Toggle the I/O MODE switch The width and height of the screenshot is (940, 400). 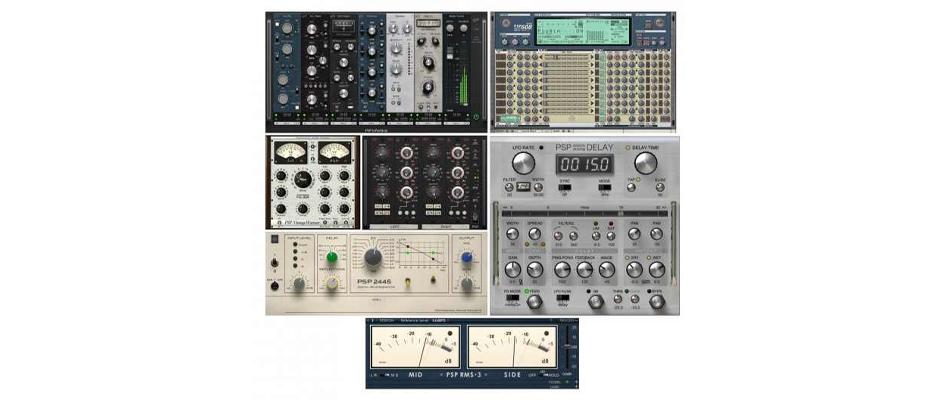[512, 297]
